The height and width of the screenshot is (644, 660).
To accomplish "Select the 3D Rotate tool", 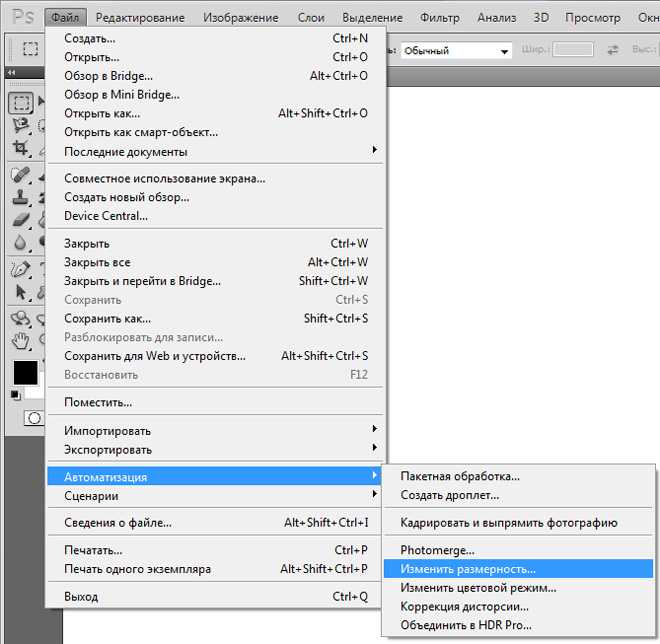I will click(21, 319).
